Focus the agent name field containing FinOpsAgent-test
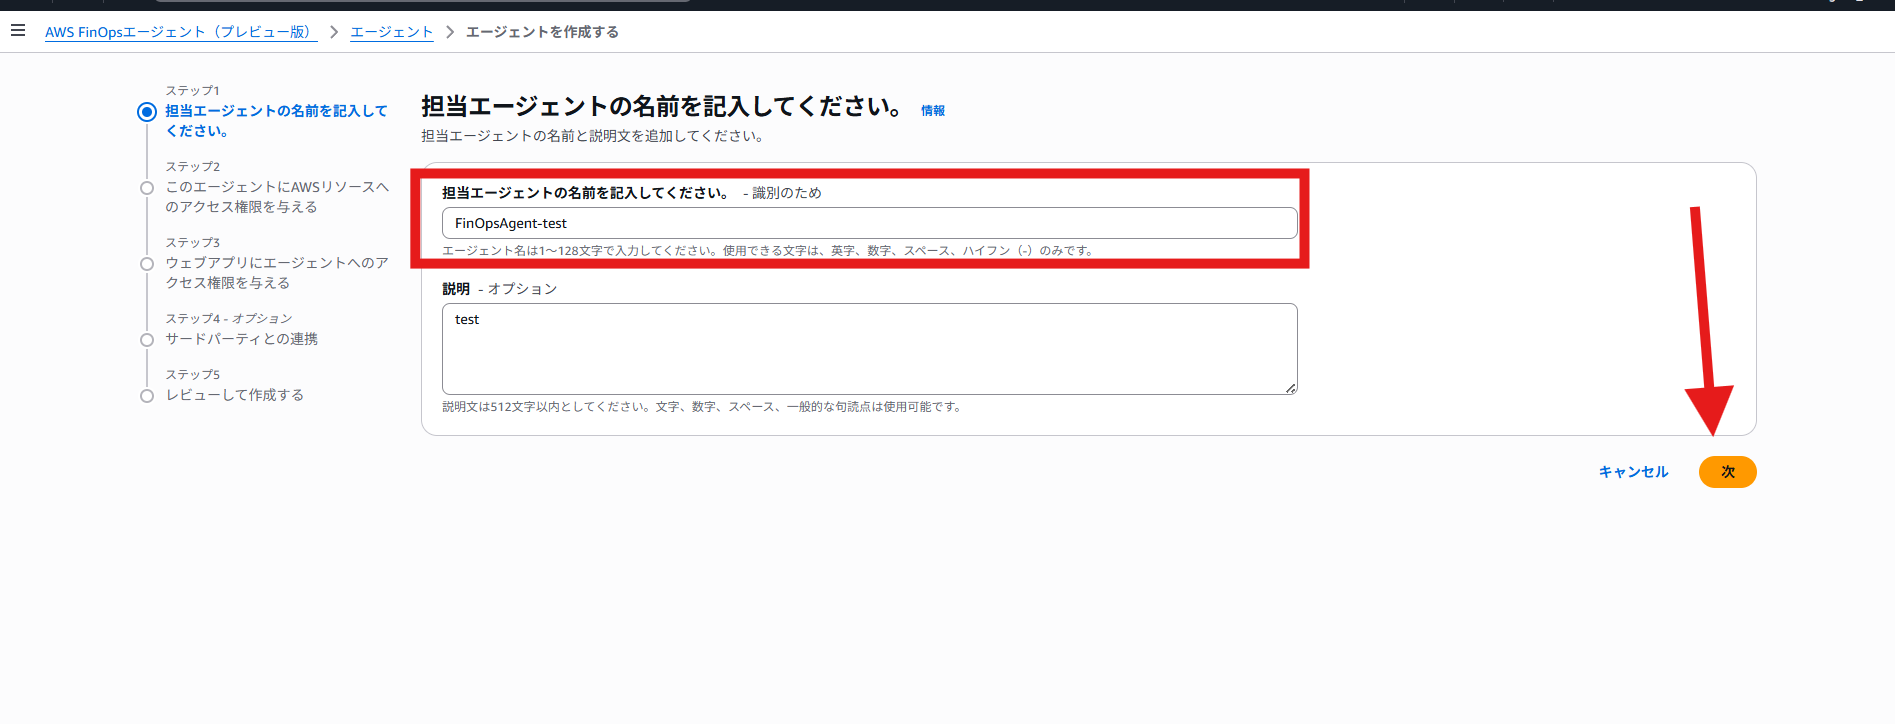Image resolution: width=1895 pixels, height=724 pixels. (x=869, y=223)
